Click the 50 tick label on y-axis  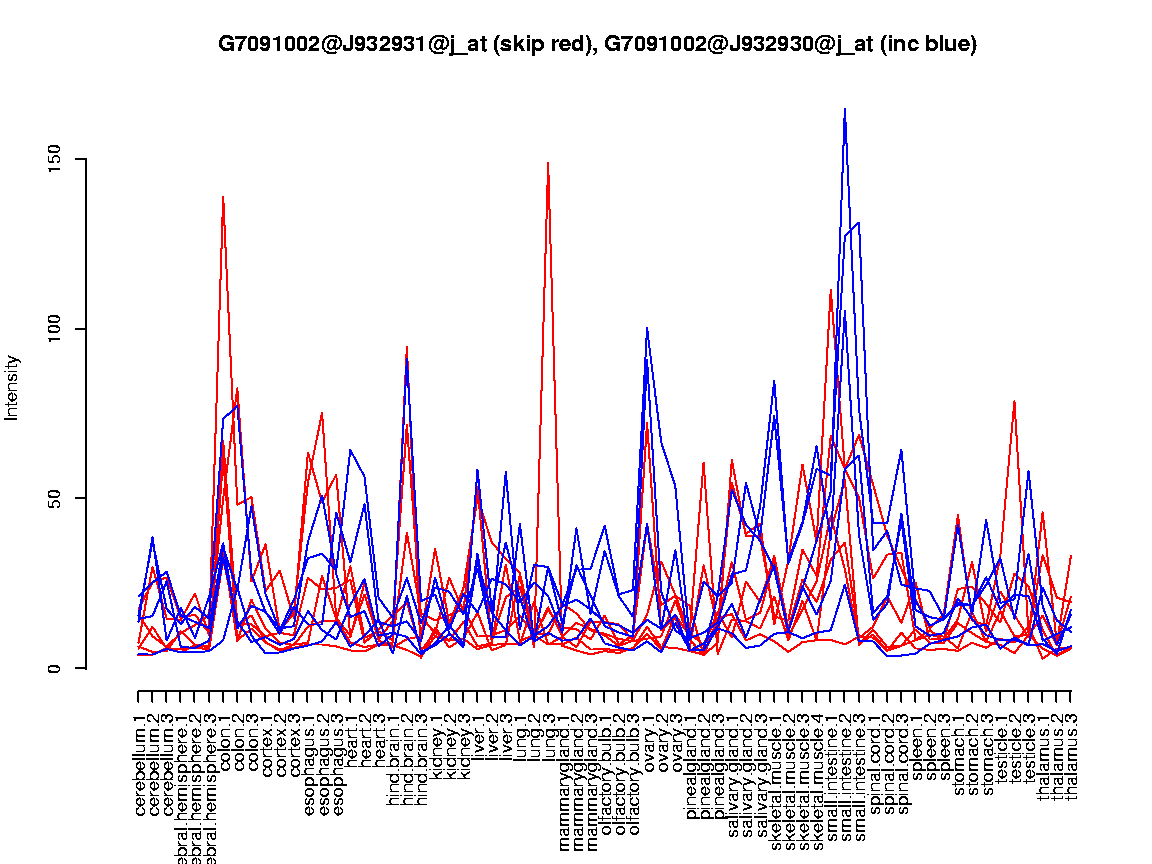(55, 498)
